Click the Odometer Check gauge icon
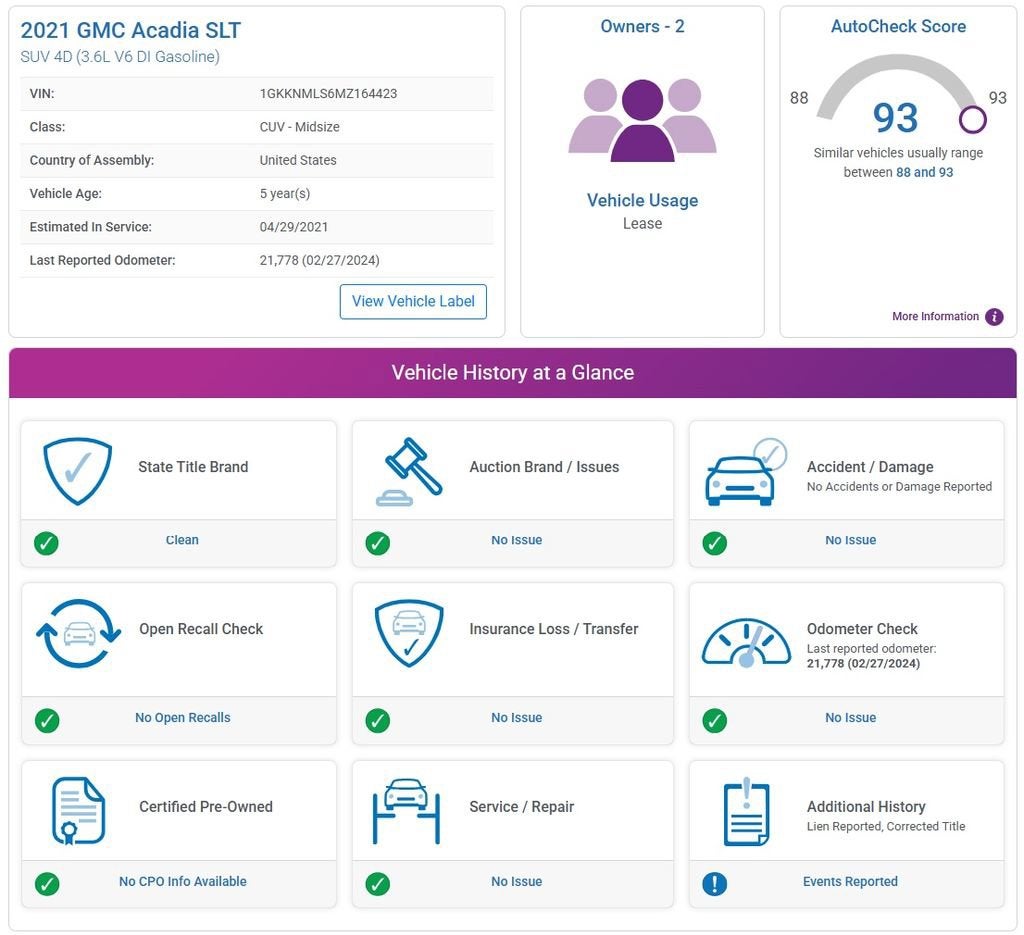 [x=746, y=643]
